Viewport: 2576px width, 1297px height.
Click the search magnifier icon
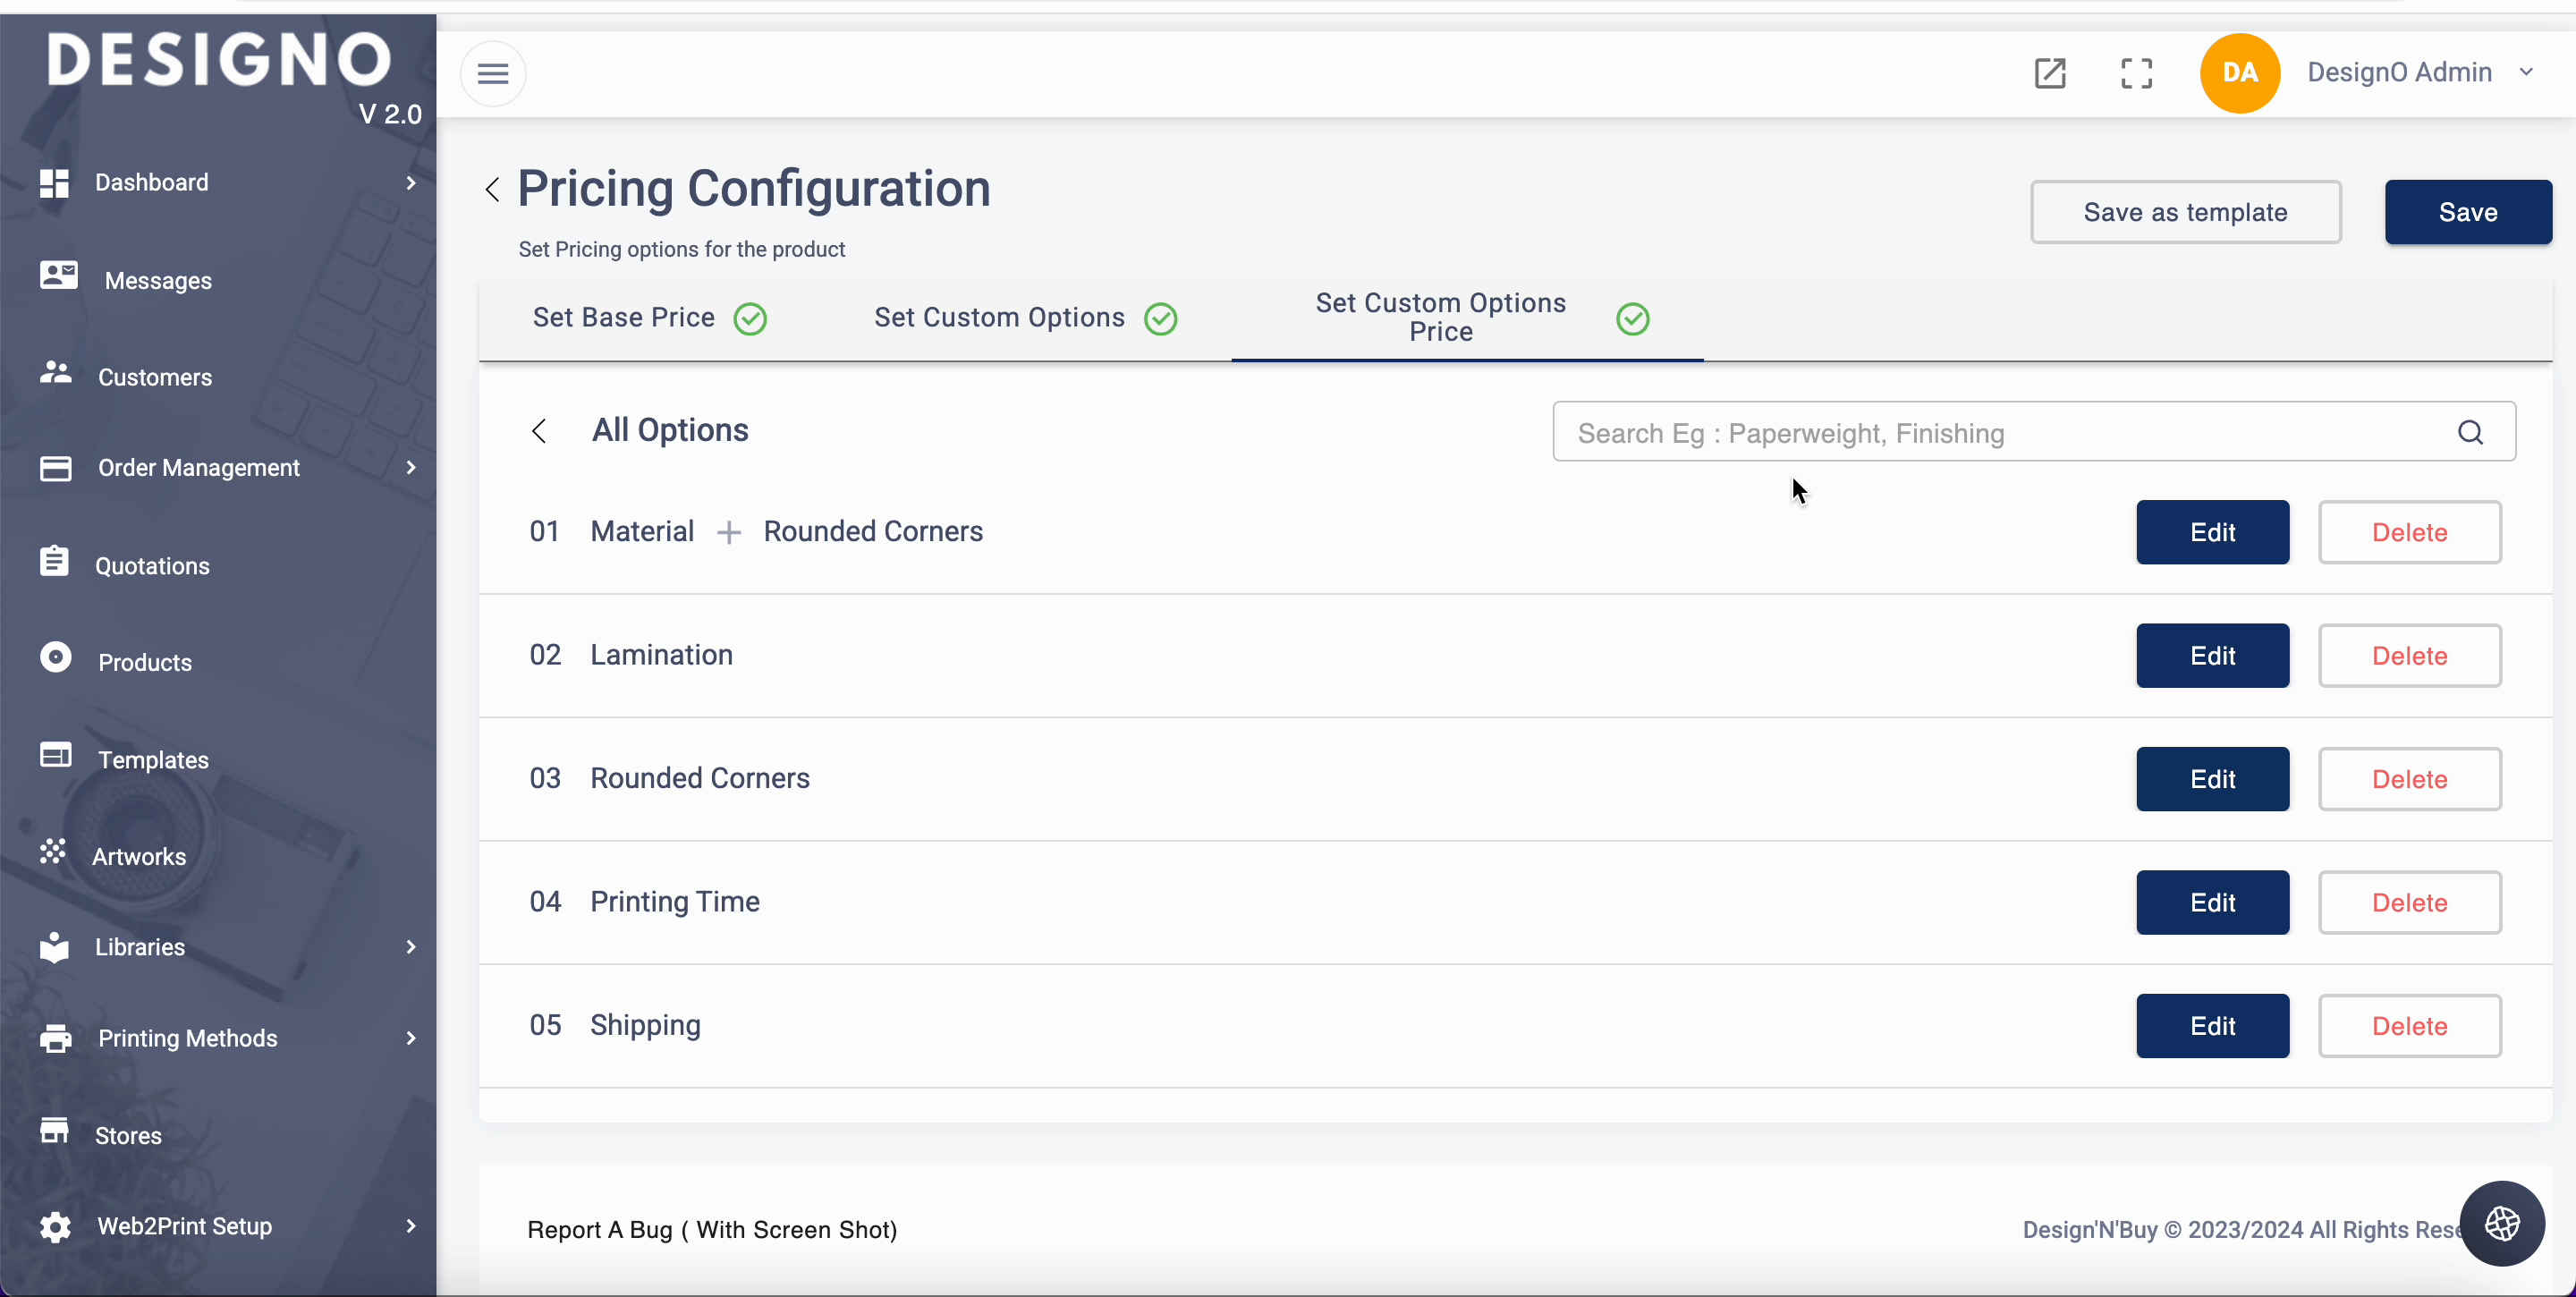point(2470,432)
